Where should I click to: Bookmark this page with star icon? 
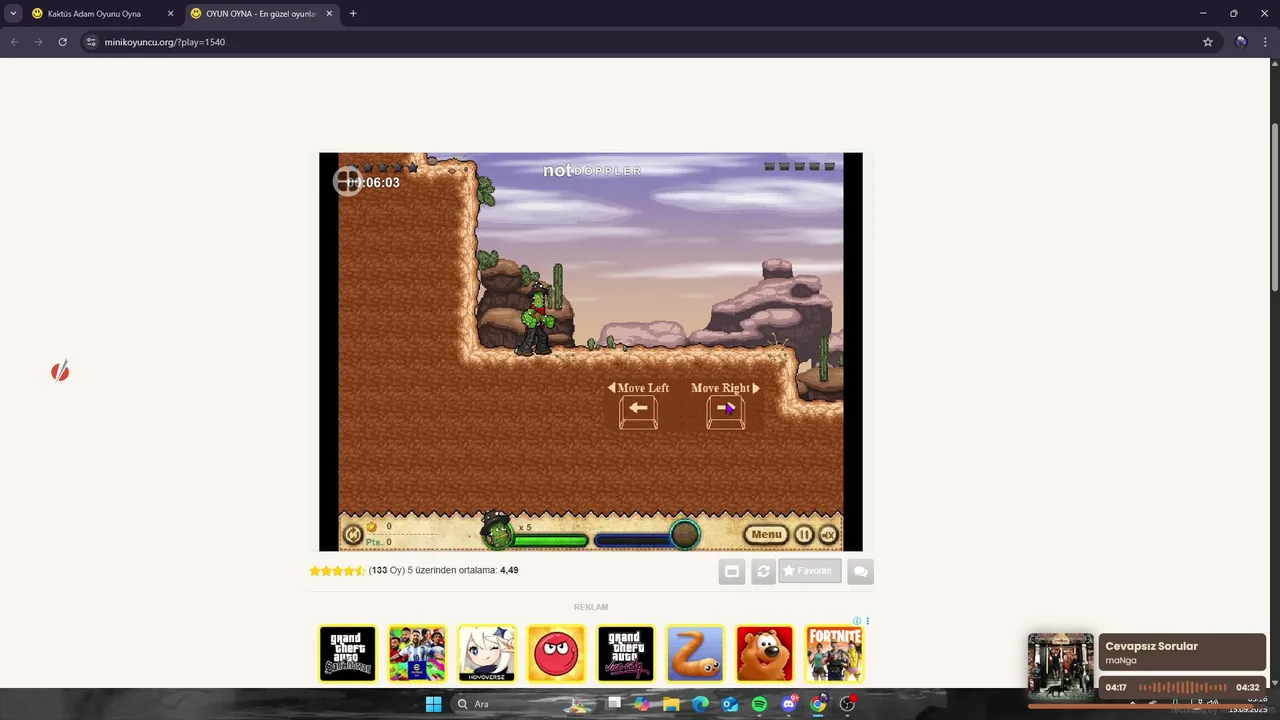(x=1207, y=42)
